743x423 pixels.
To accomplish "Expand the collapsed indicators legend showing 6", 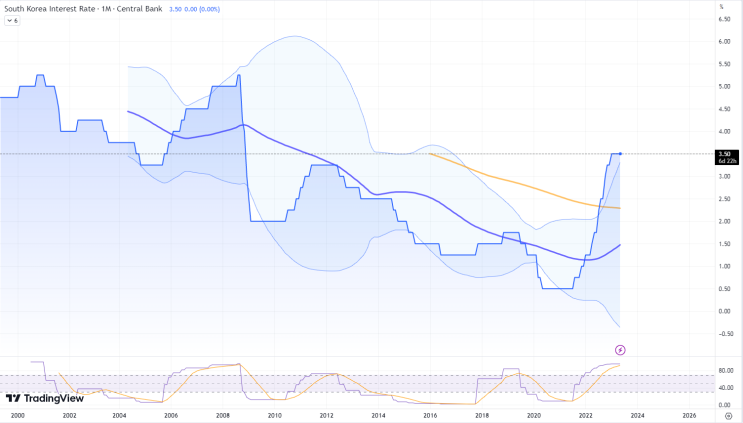I will [x=12, y=21].
